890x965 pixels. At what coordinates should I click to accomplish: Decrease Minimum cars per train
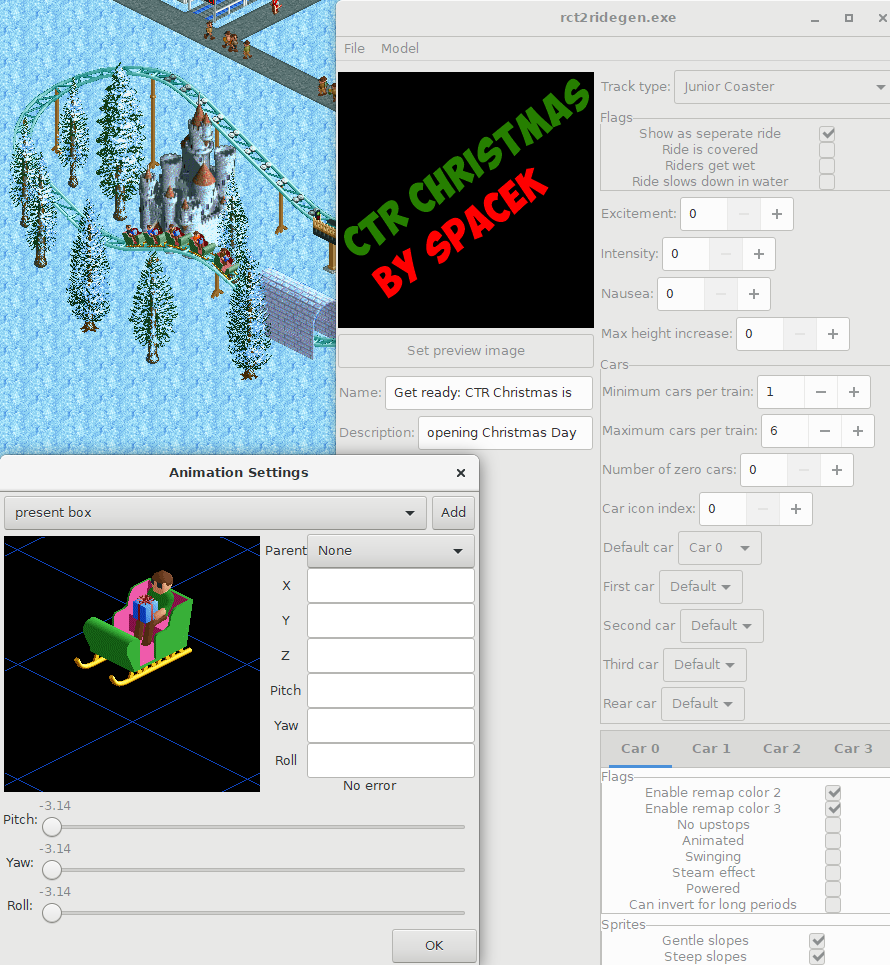tap(820, 391)
